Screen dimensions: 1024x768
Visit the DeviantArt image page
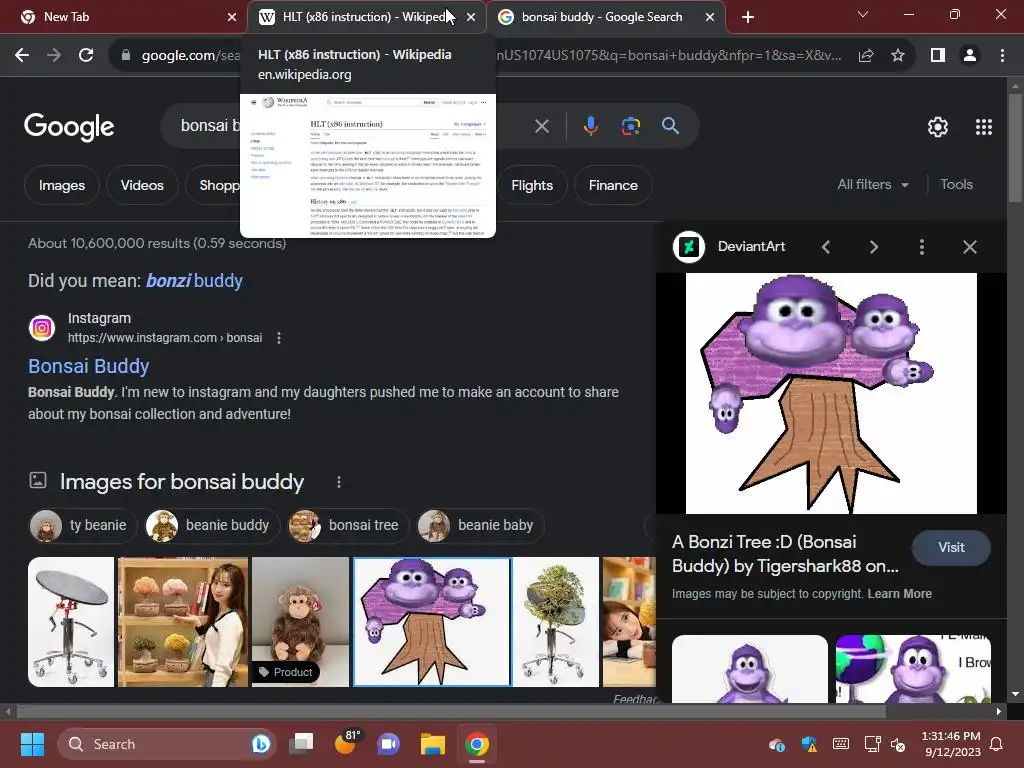point(951,547)
